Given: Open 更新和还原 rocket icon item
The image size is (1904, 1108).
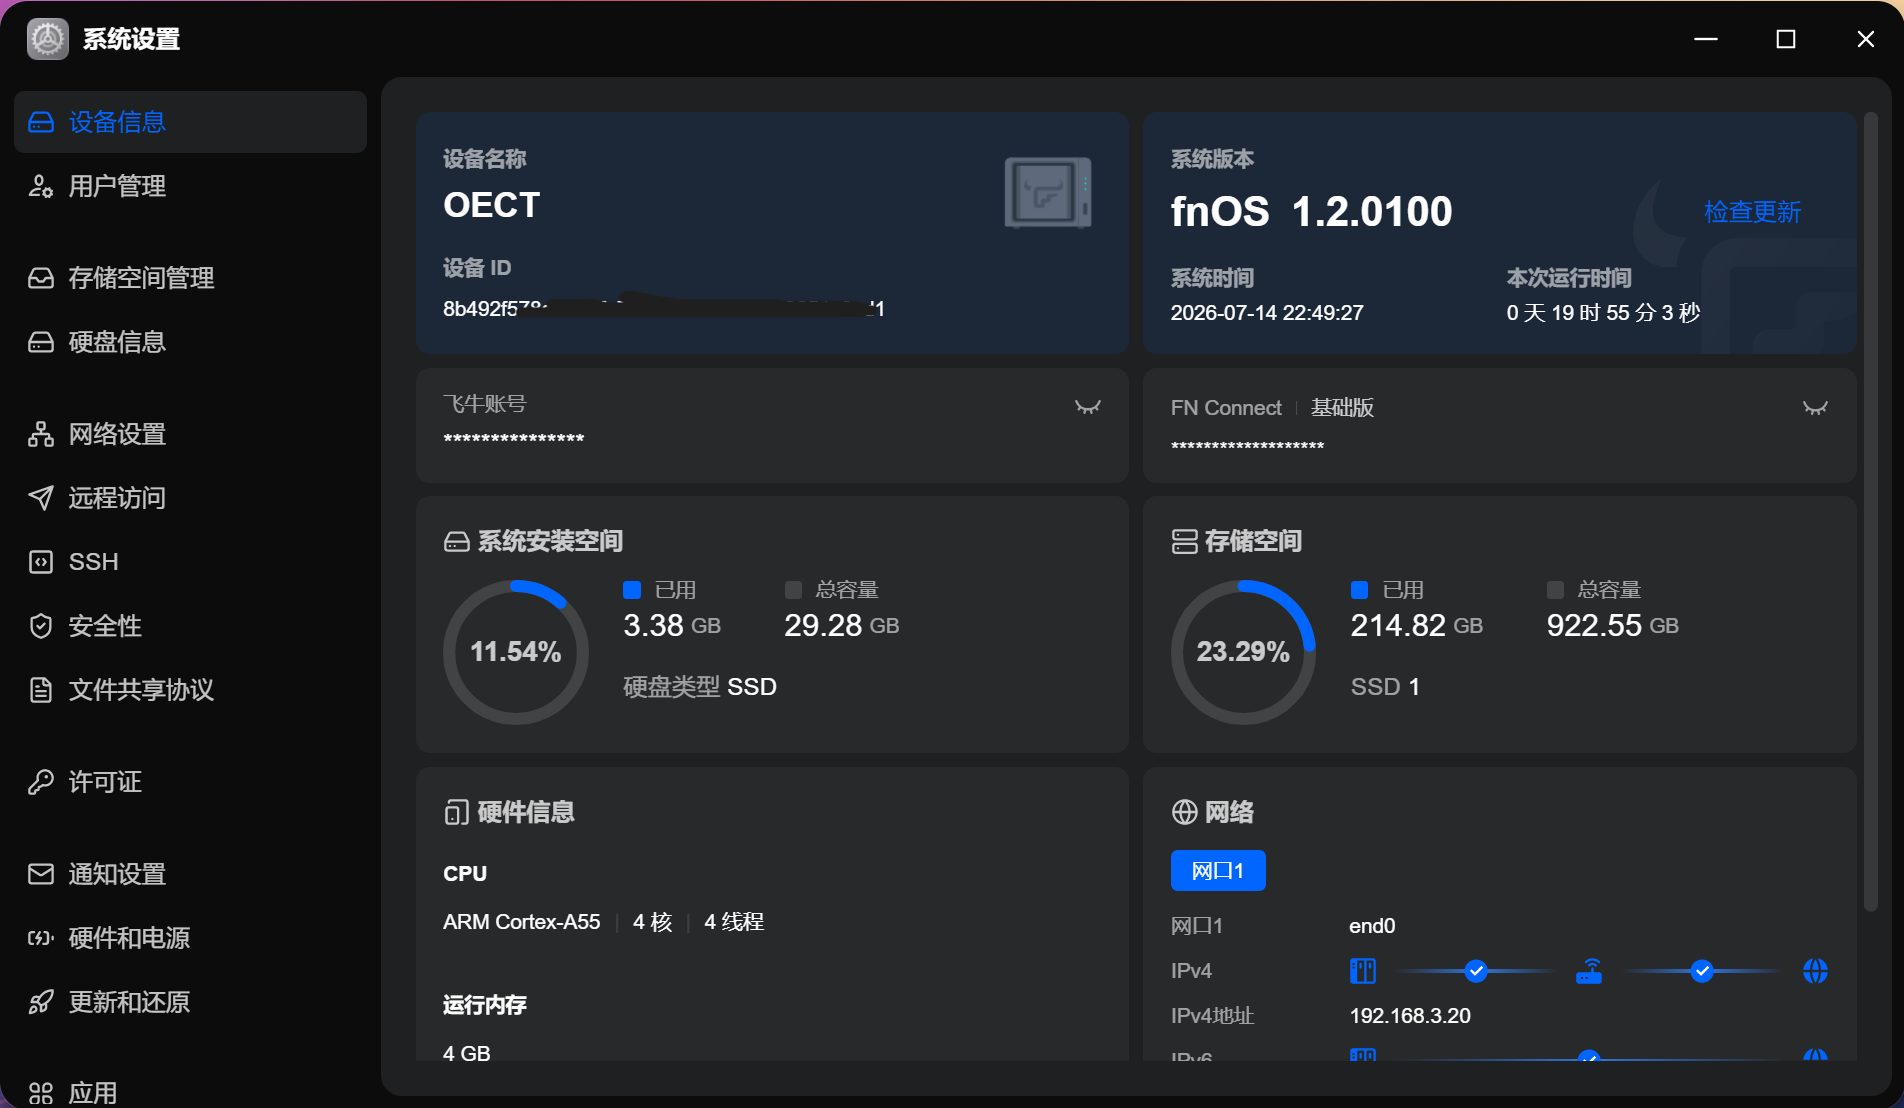Looking at the screenshot, I should 190,1002.
